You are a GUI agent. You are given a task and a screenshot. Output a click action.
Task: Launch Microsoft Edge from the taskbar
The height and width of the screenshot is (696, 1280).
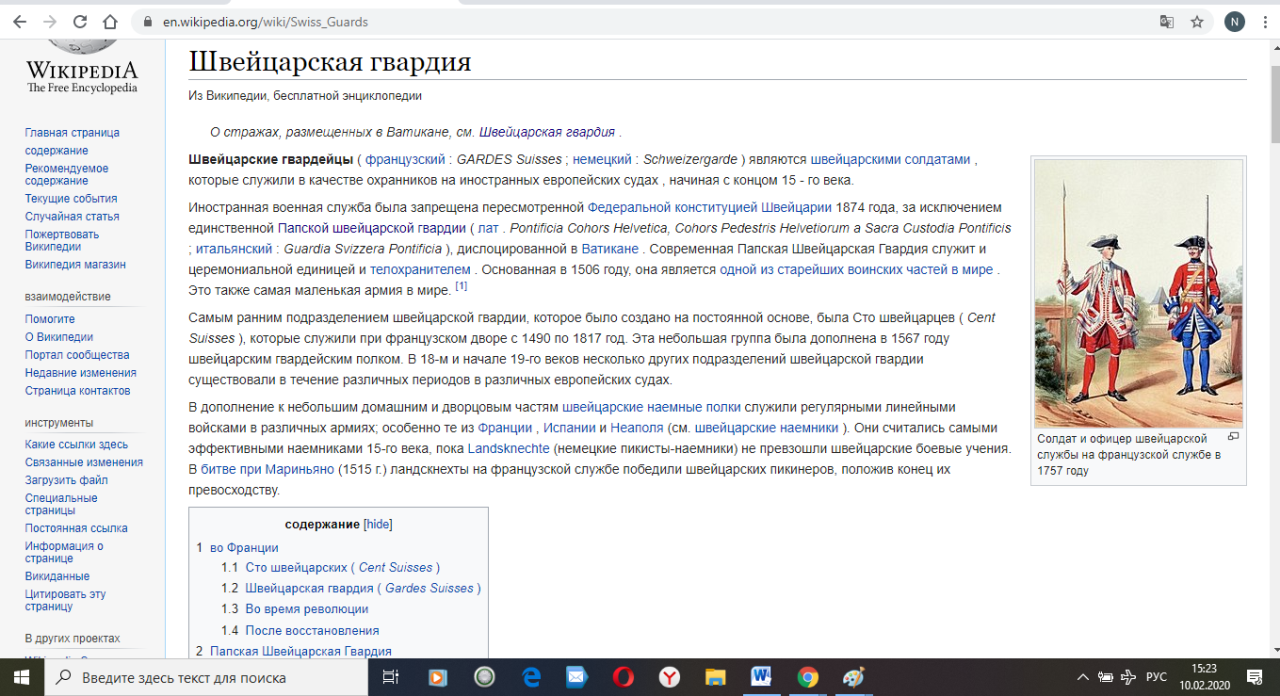(x=531, y=677)
